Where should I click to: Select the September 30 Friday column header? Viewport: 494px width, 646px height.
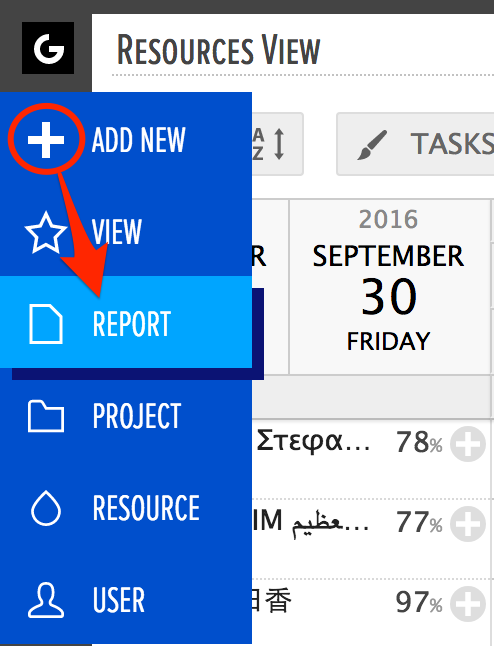[x=389, y=287]
